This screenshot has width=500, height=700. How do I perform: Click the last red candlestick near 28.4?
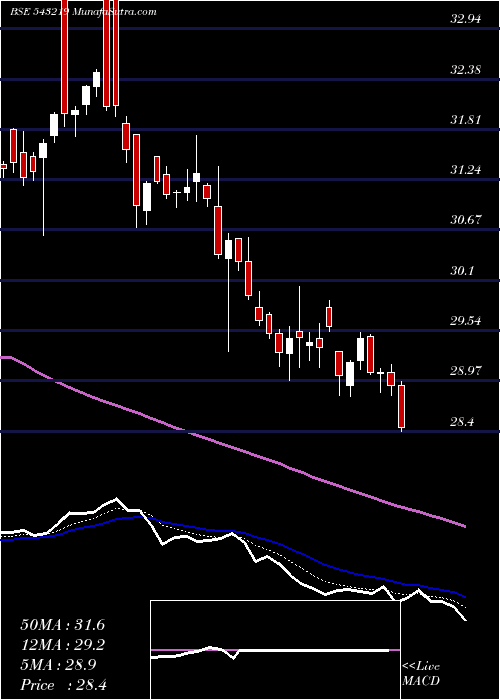[401, 406]
